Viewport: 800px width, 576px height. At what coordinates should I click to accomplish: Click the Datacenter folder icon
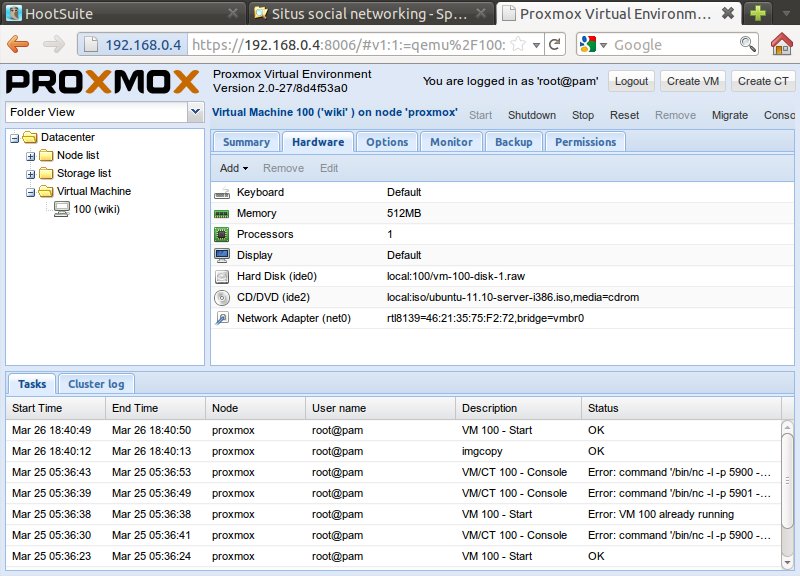30,137
